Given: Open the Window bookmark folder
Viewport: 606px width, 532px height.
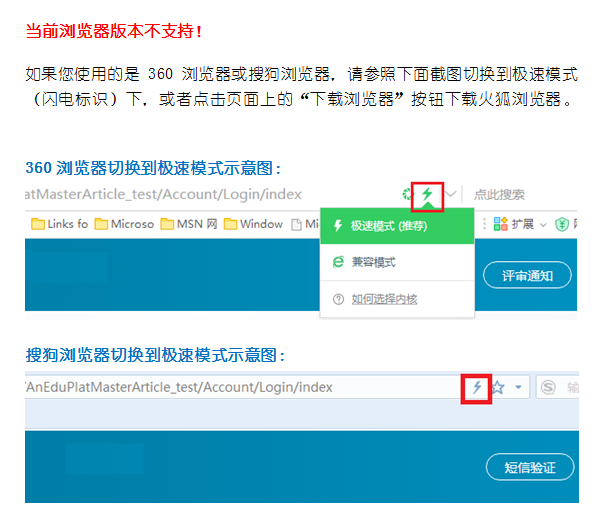Looking at the screenshot, I should pyautogui.click(x=253, y=224).
